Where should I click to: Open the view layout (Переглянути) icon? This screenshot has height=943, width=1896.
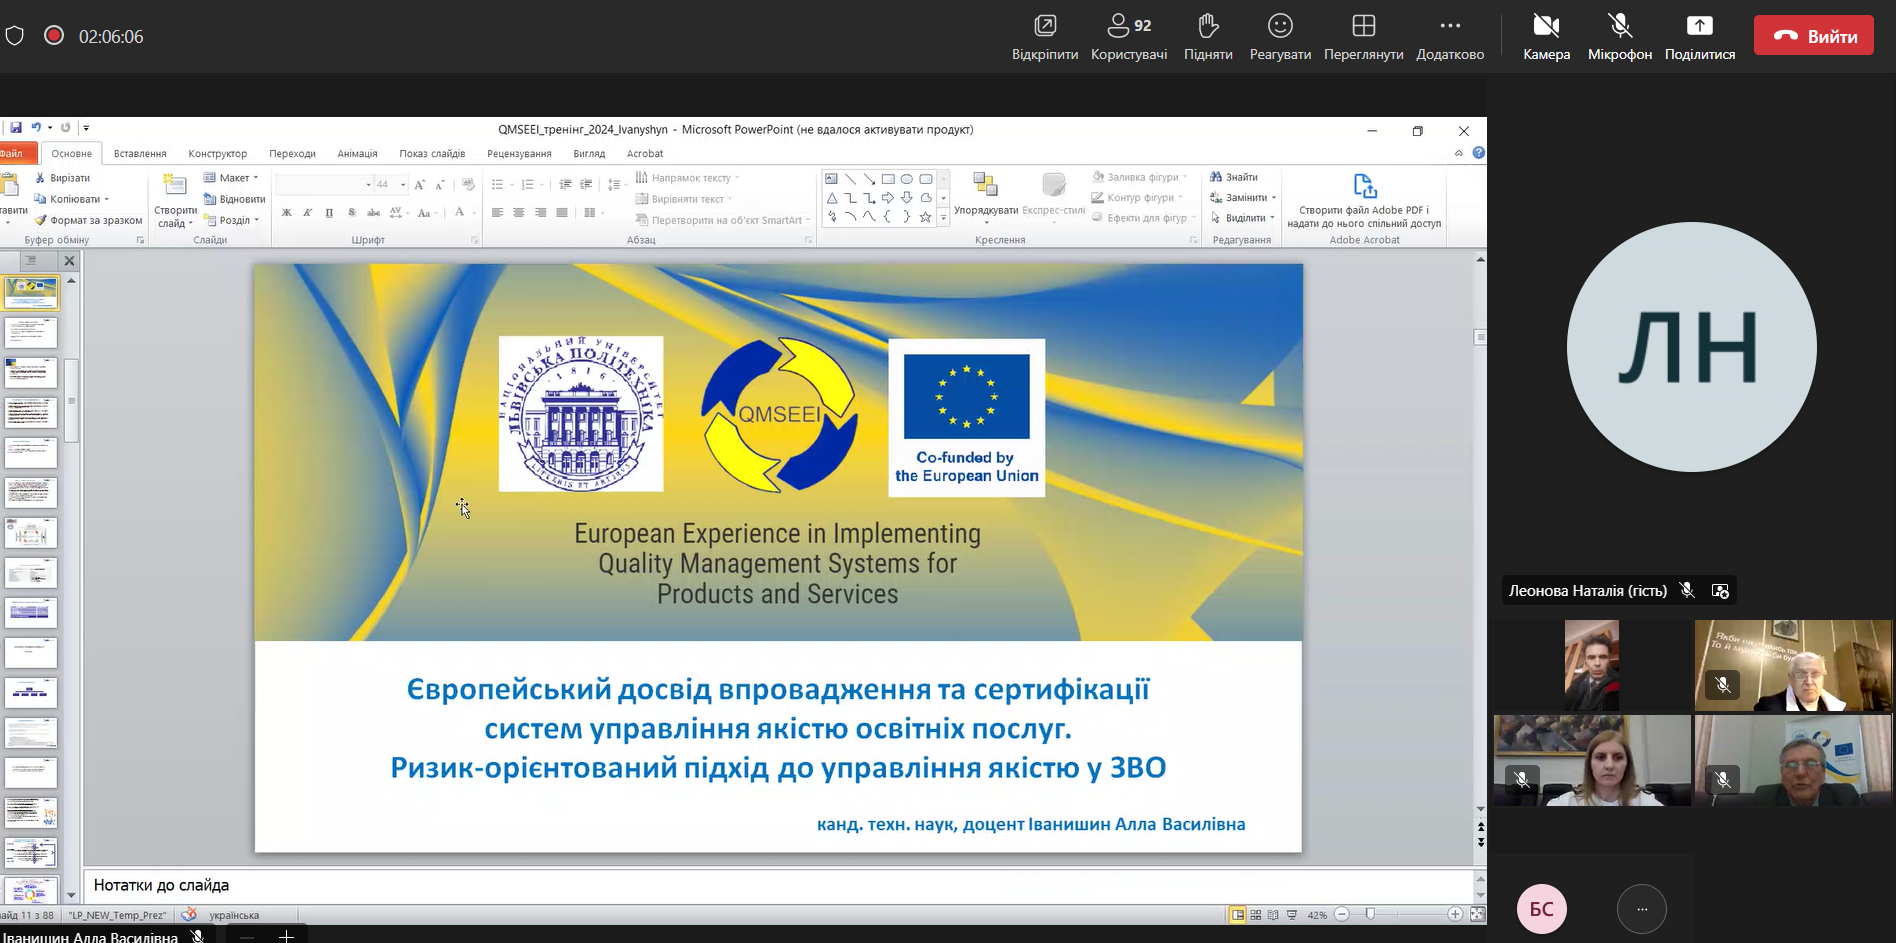click(x=1363, y=26)
